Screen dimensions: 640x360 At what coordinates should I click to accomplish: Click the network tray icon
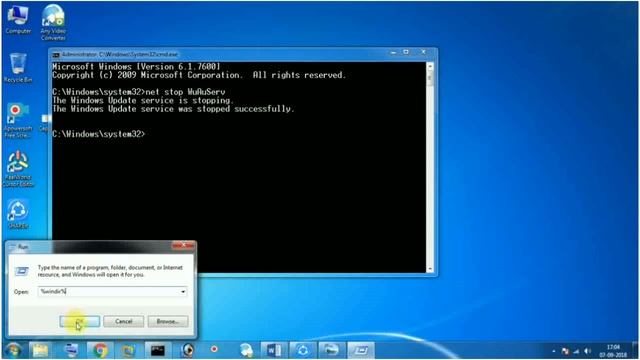click(576, 351)
